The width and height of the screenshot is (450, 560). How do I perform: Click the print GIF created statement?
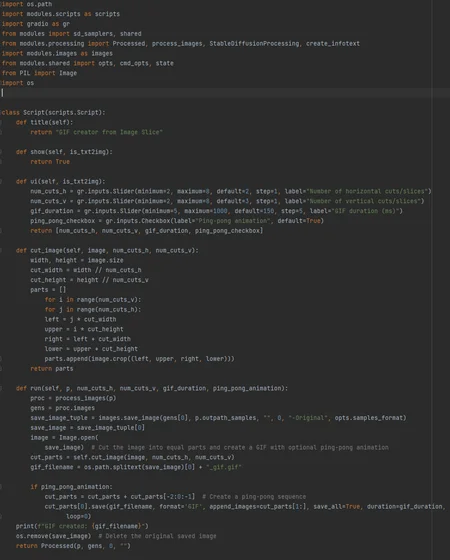point(82,526)
